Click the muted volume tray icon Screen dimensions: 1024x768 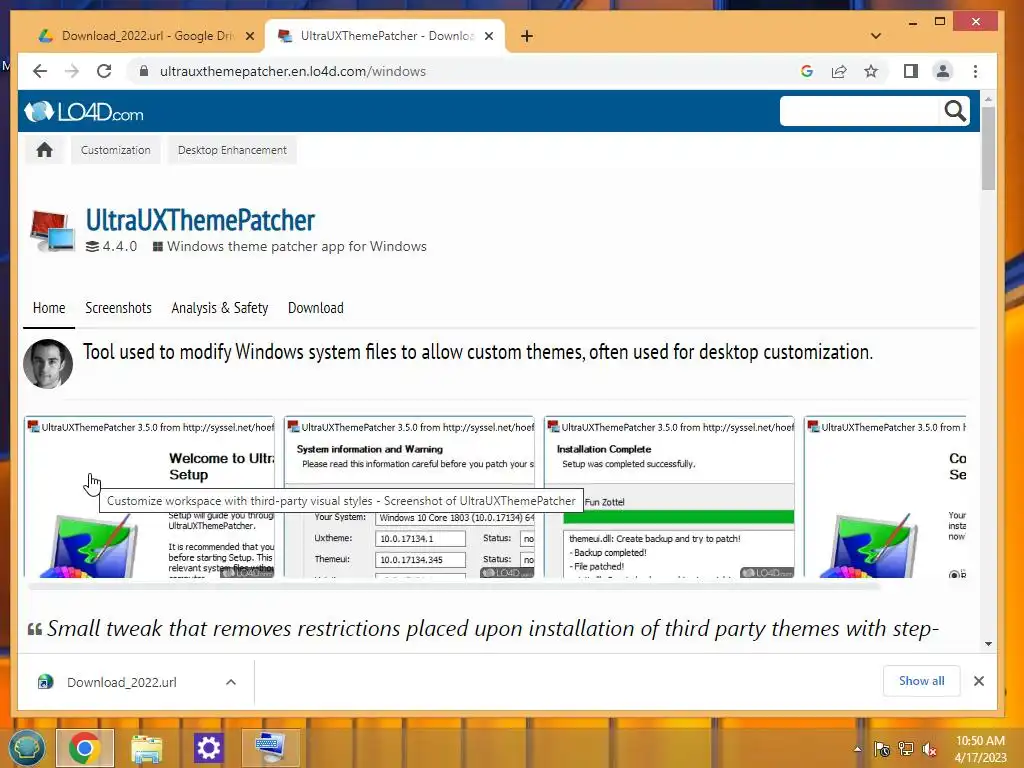click(x=930, y=749)
